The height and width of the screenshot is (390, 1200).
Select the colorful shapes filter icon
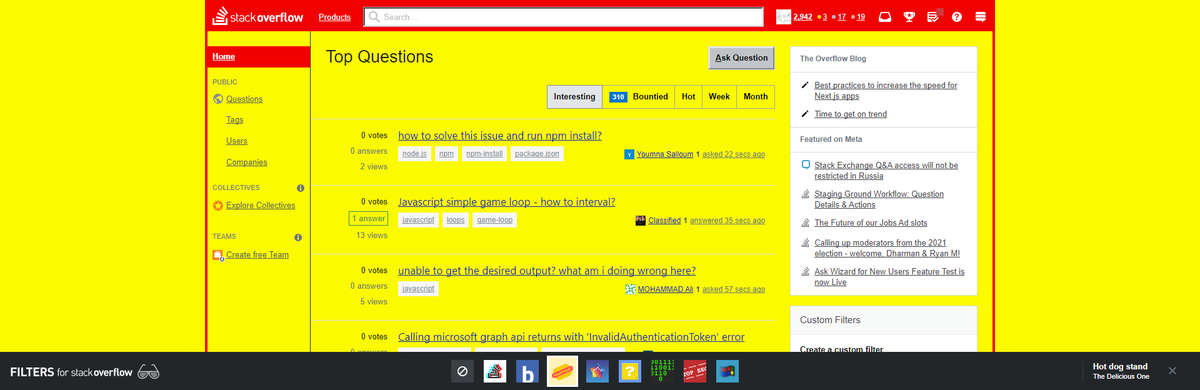pyautogui.click(x=598, y=371)
